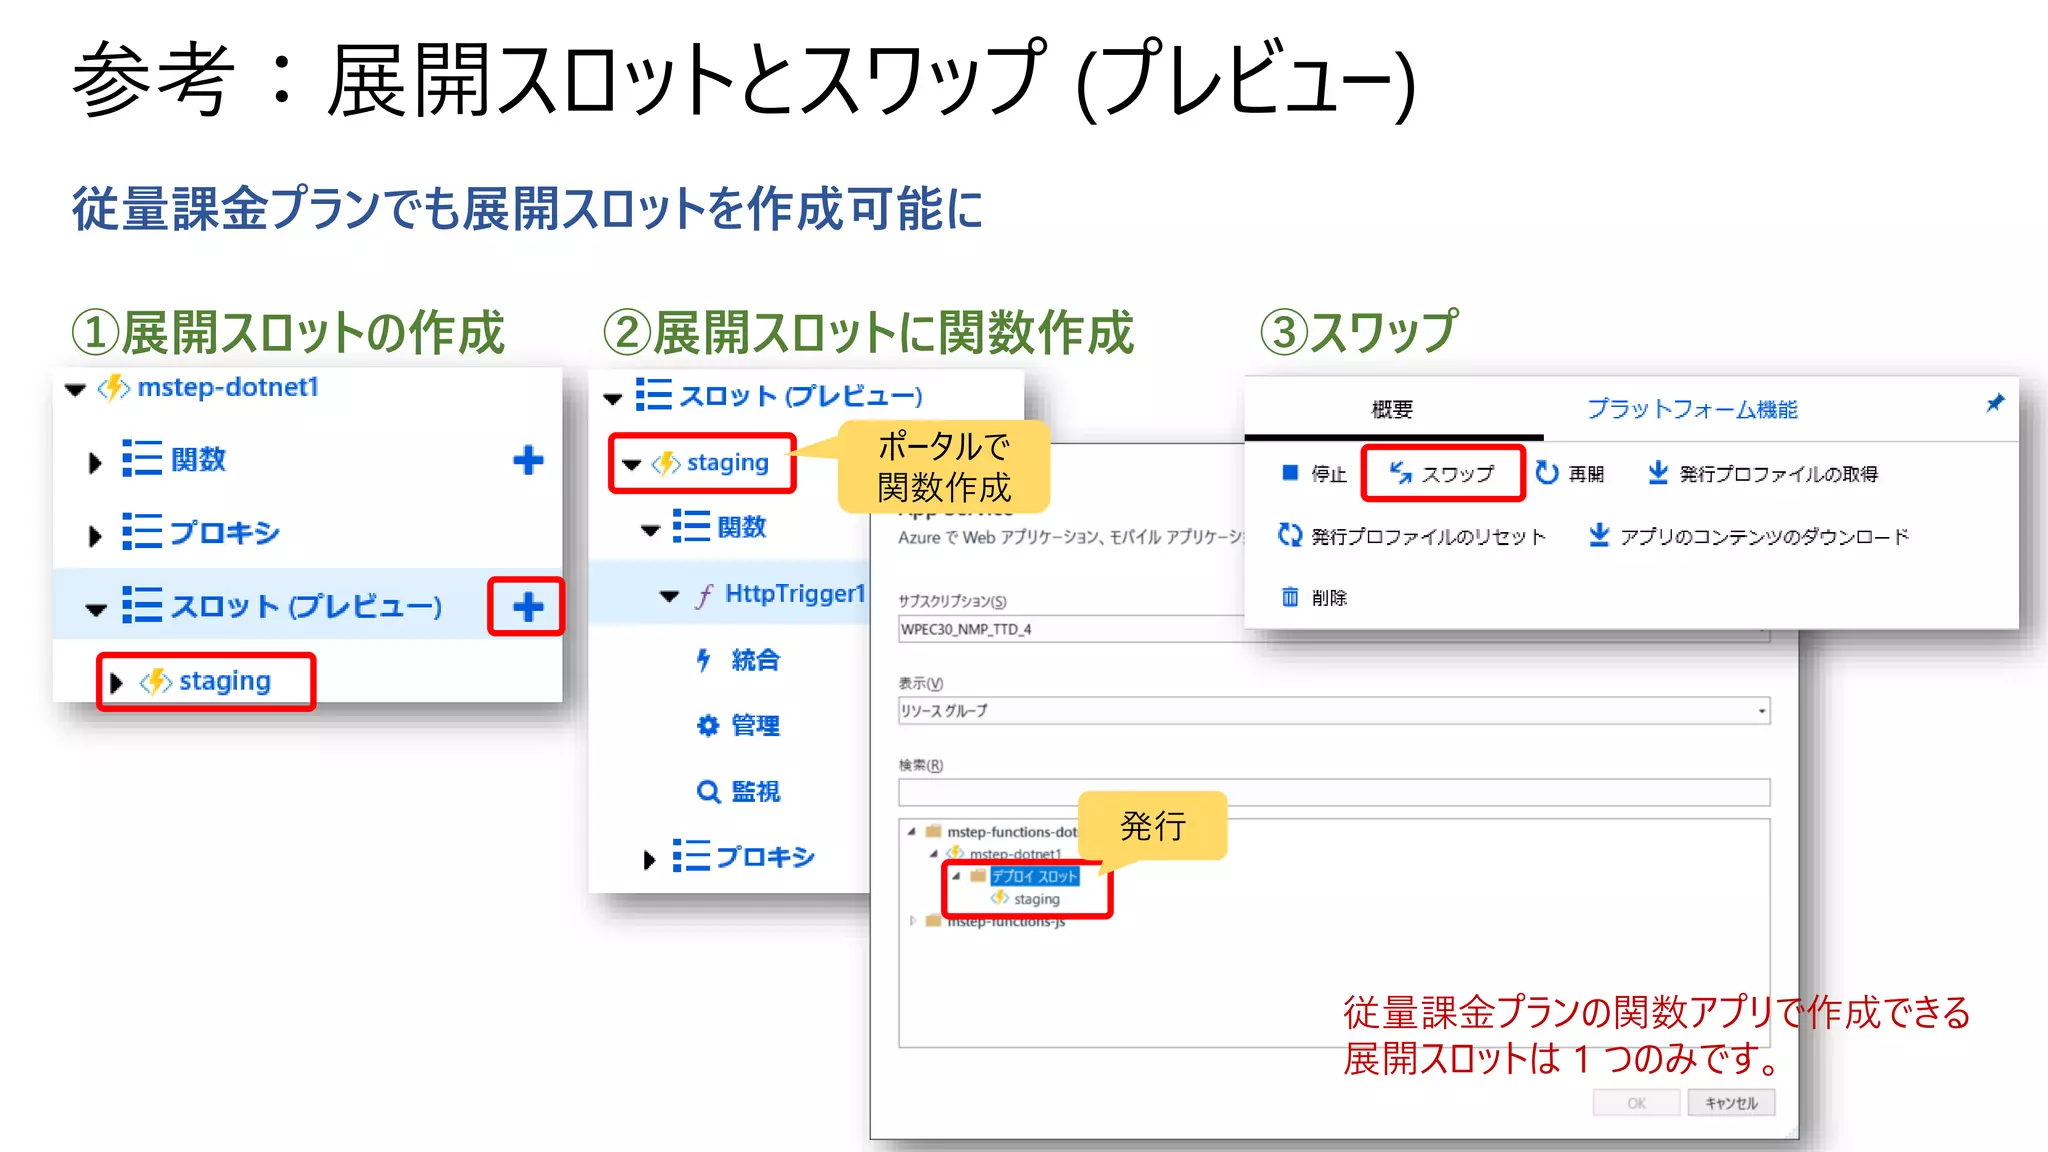Select 監視 under HttpTrigger1
2048x1152 pixels.
pos(755,791)
